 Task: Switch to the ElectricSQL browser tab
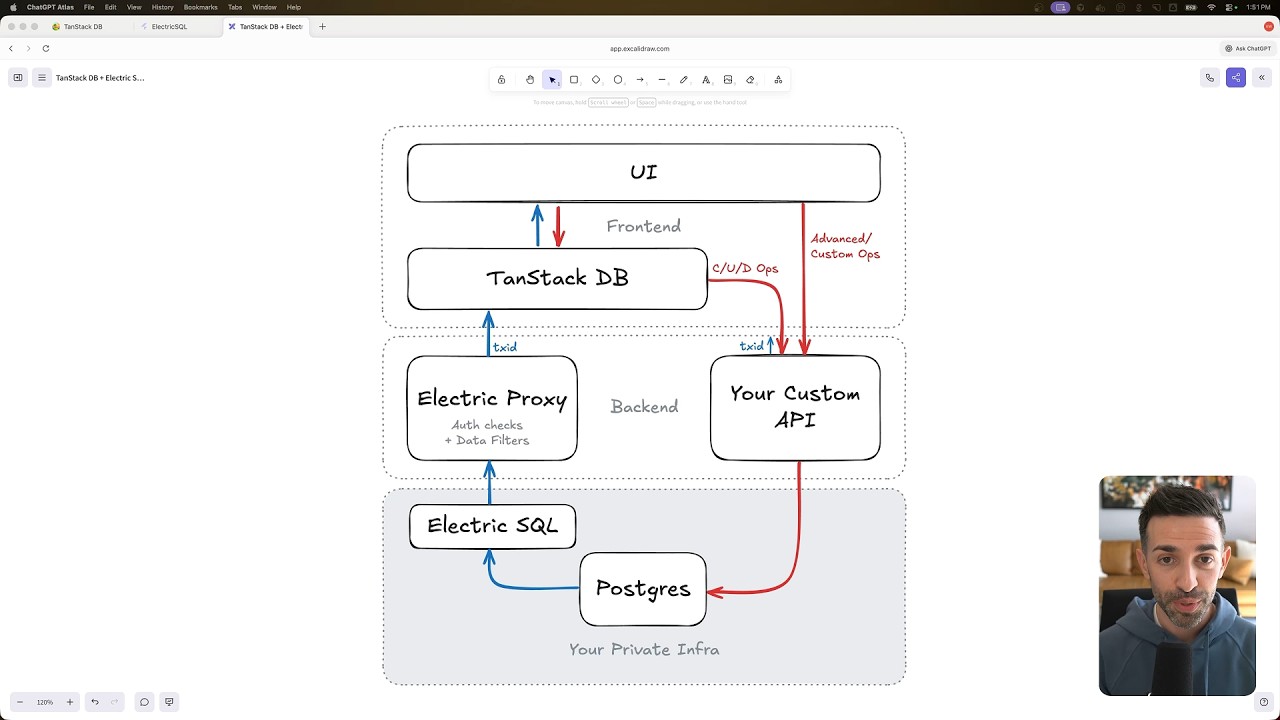(x=170, y=27)
